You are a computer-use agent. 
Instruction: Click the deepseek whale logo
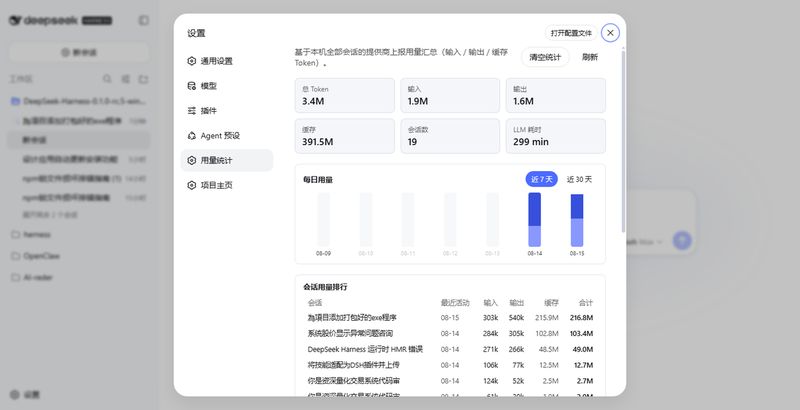coord(15,20)
